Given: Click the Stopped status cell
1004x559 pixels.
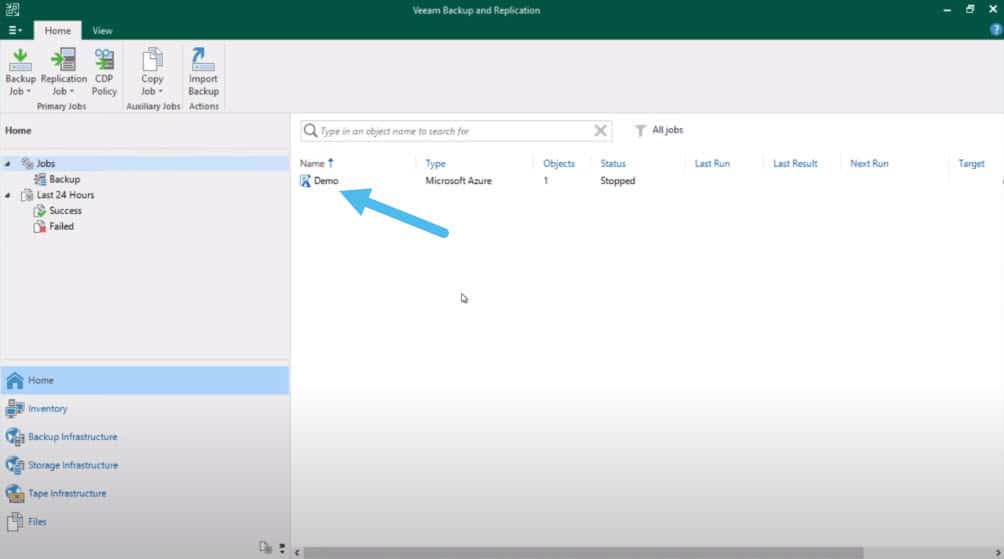Looking at the screenshot, I should tap(617, 181).
